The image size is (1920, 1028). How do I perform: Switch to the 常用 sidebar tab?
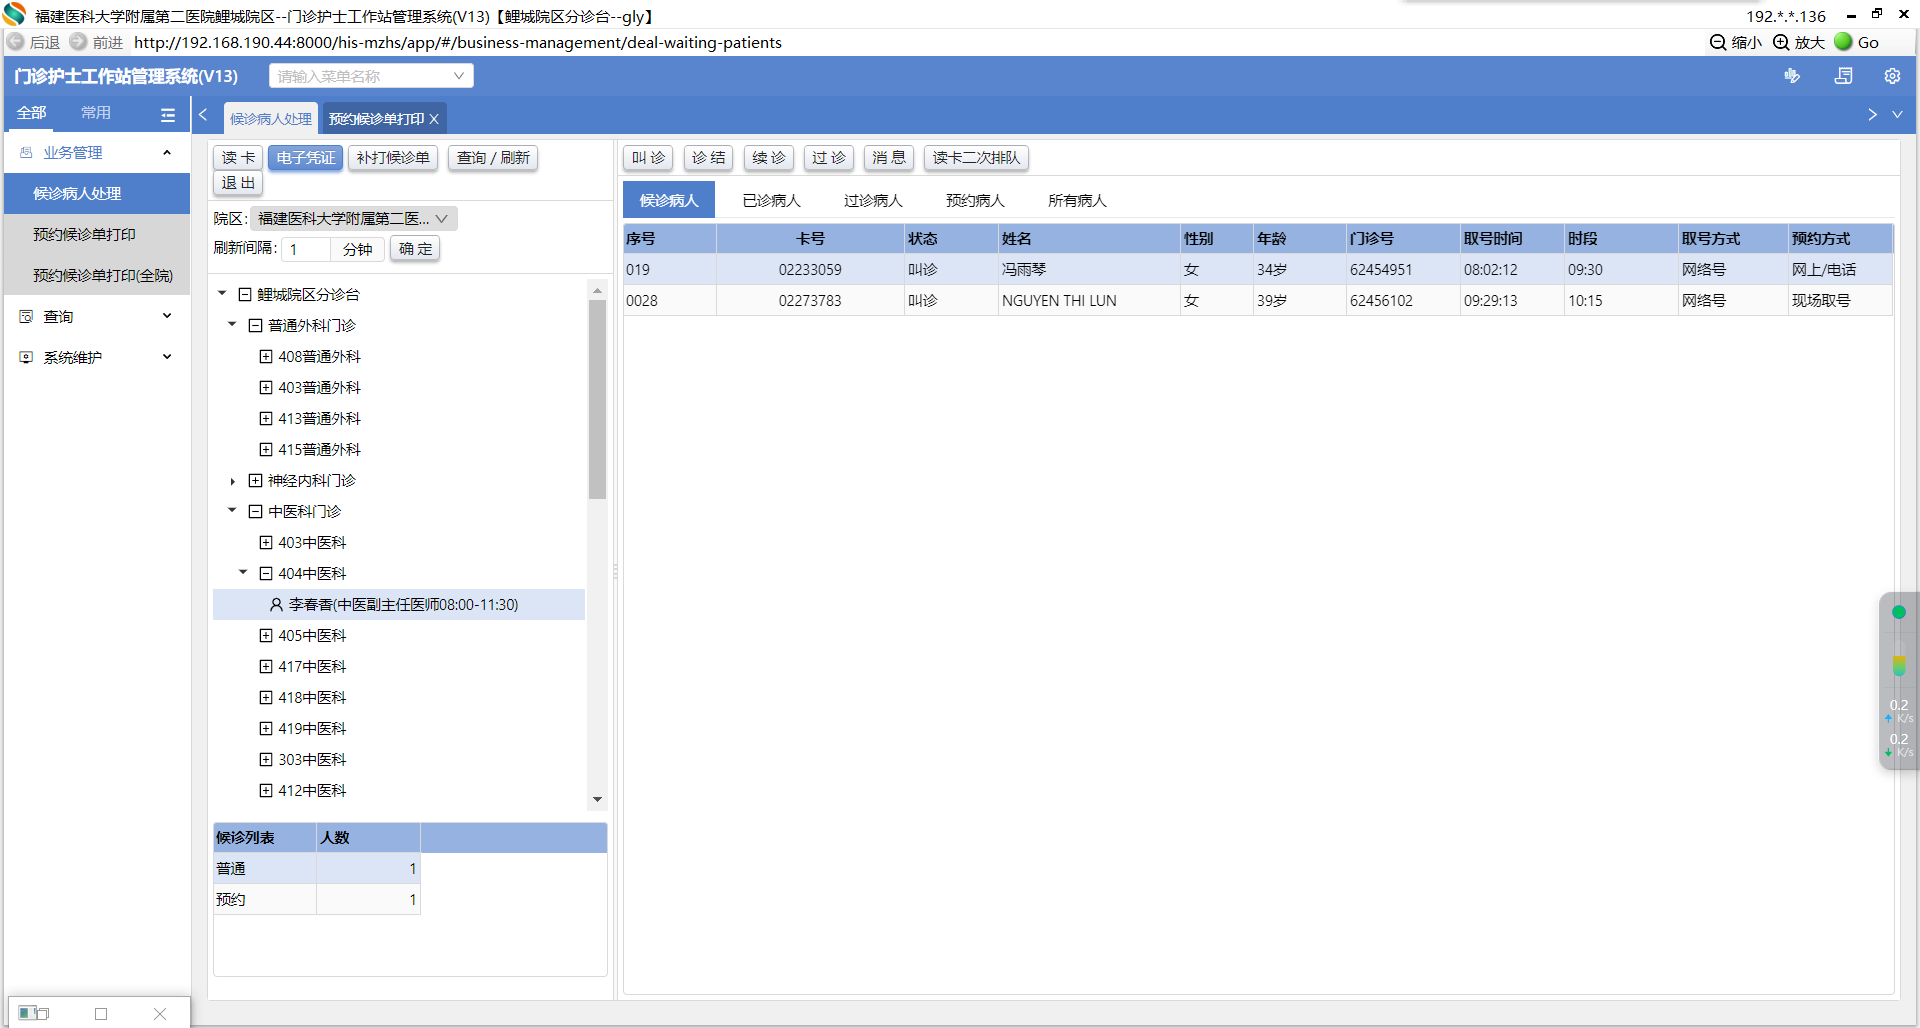(96, 113)
